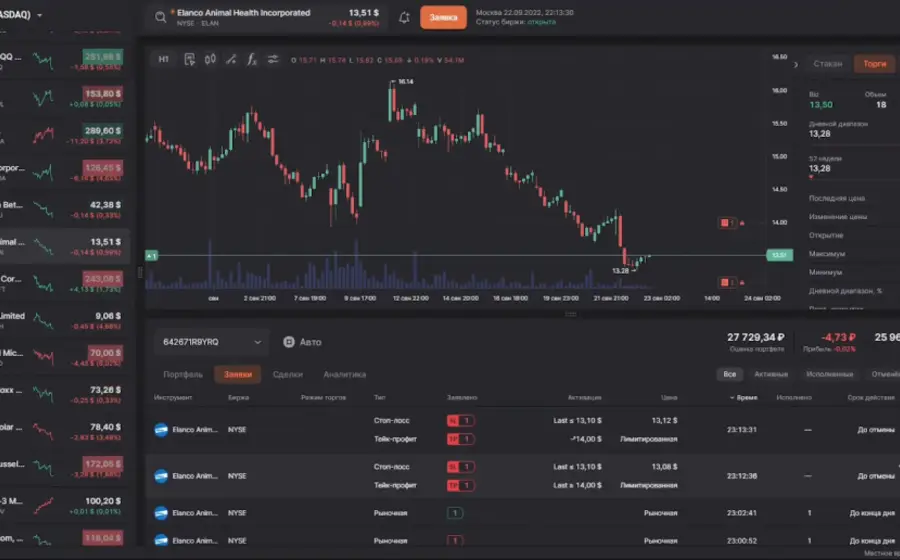
Task: Click the watchlist panel divider grip
Action: tap(139, 273)
